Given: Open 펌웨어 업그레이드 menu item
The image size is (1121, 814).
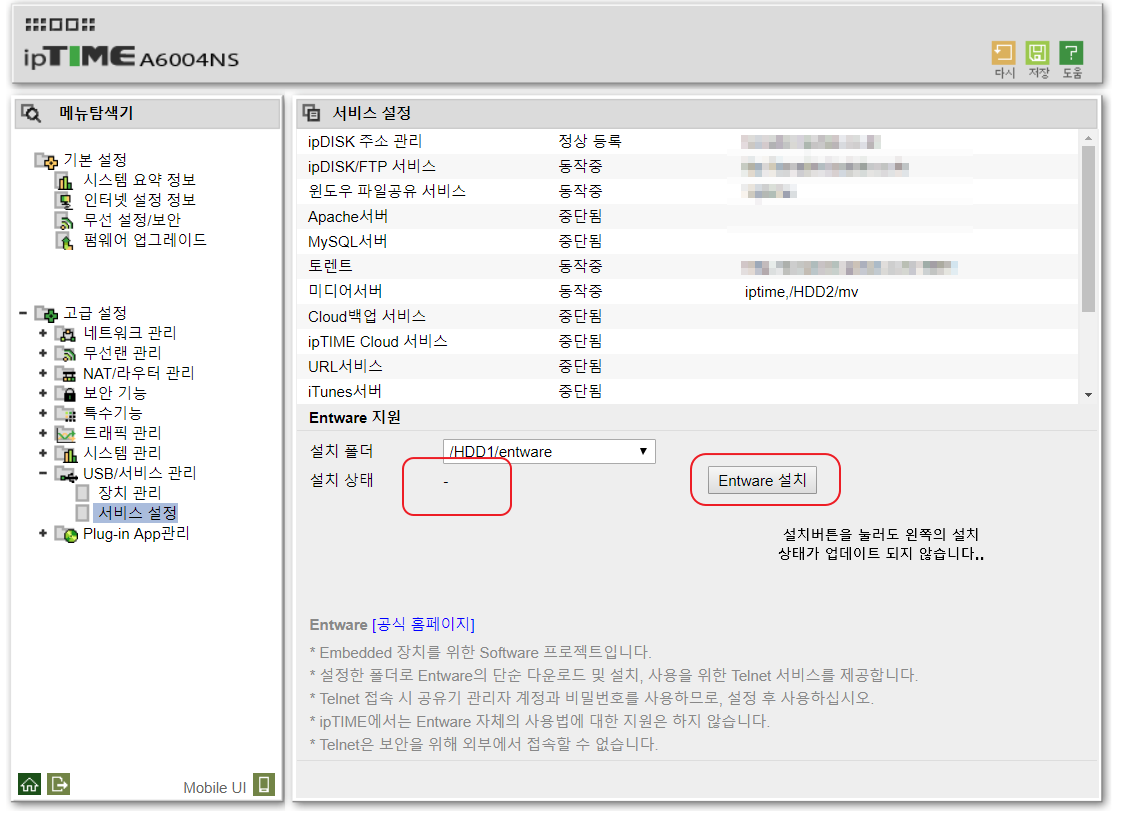Looking at the screenshot, I should click(x=145, y=240).
